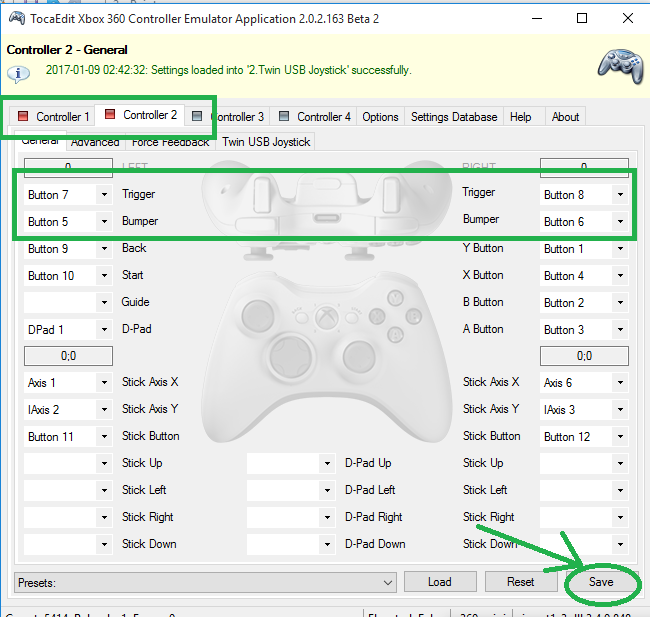This screenshot has height=617, width=650.
Task: Click the red status icon on Controller 2 tab
Action: [x=110, y=114]
